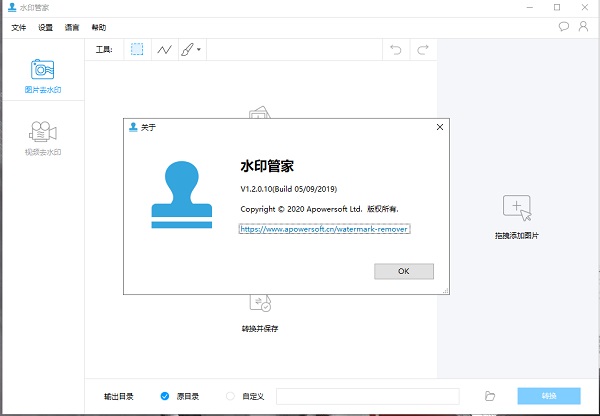Open the browse folder icon
Image resolution: width=600 pixels, height=416 pixels.
coord(490,396)
